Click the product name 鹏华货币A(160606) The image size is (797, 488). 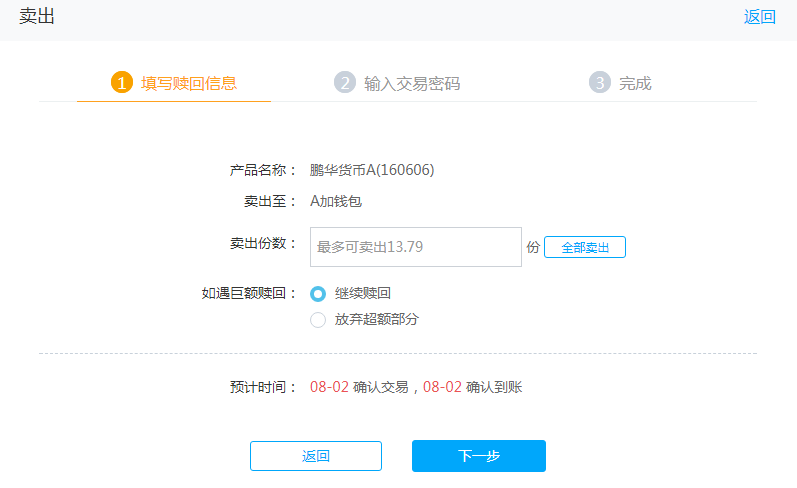pos(372,170)
